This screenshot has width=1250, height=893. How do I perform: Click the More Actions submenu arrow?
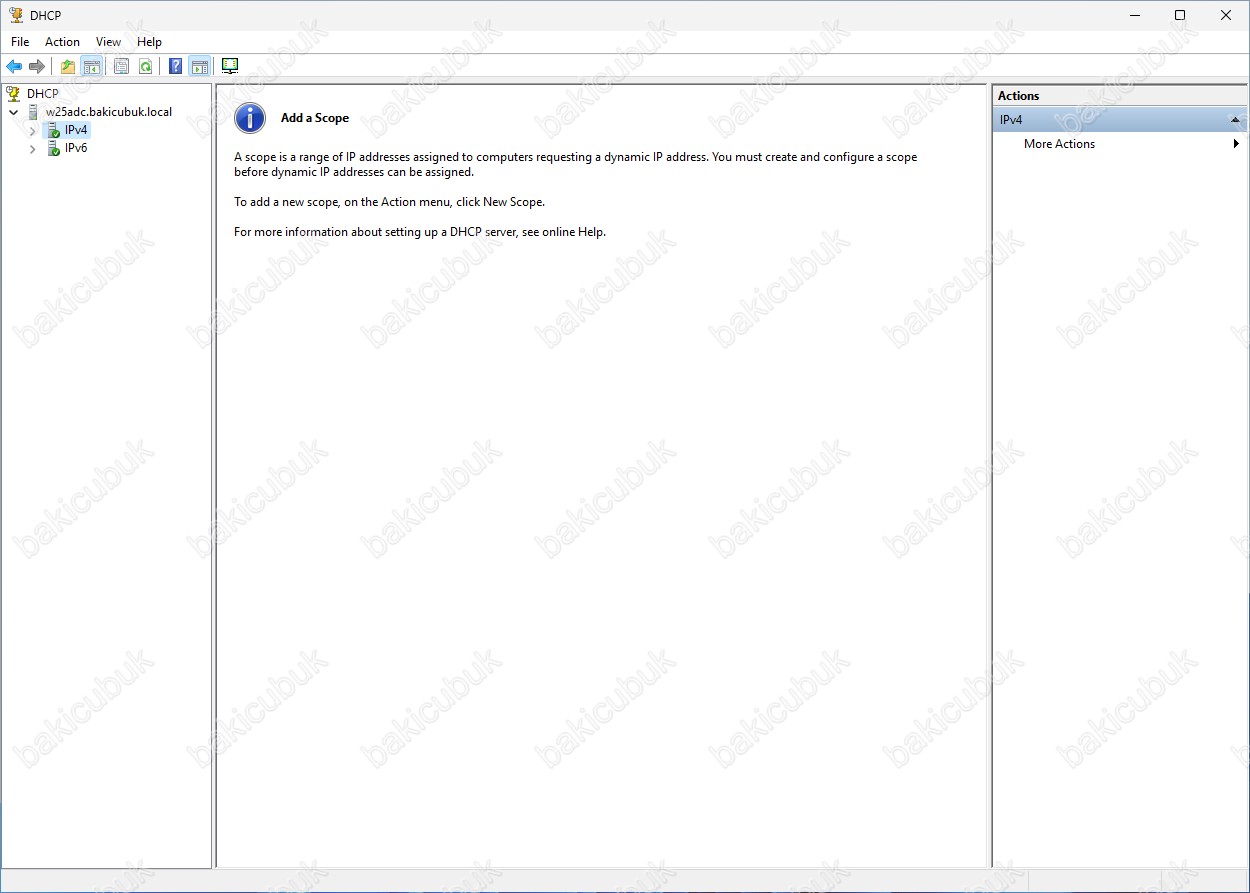coord(1236,144)
